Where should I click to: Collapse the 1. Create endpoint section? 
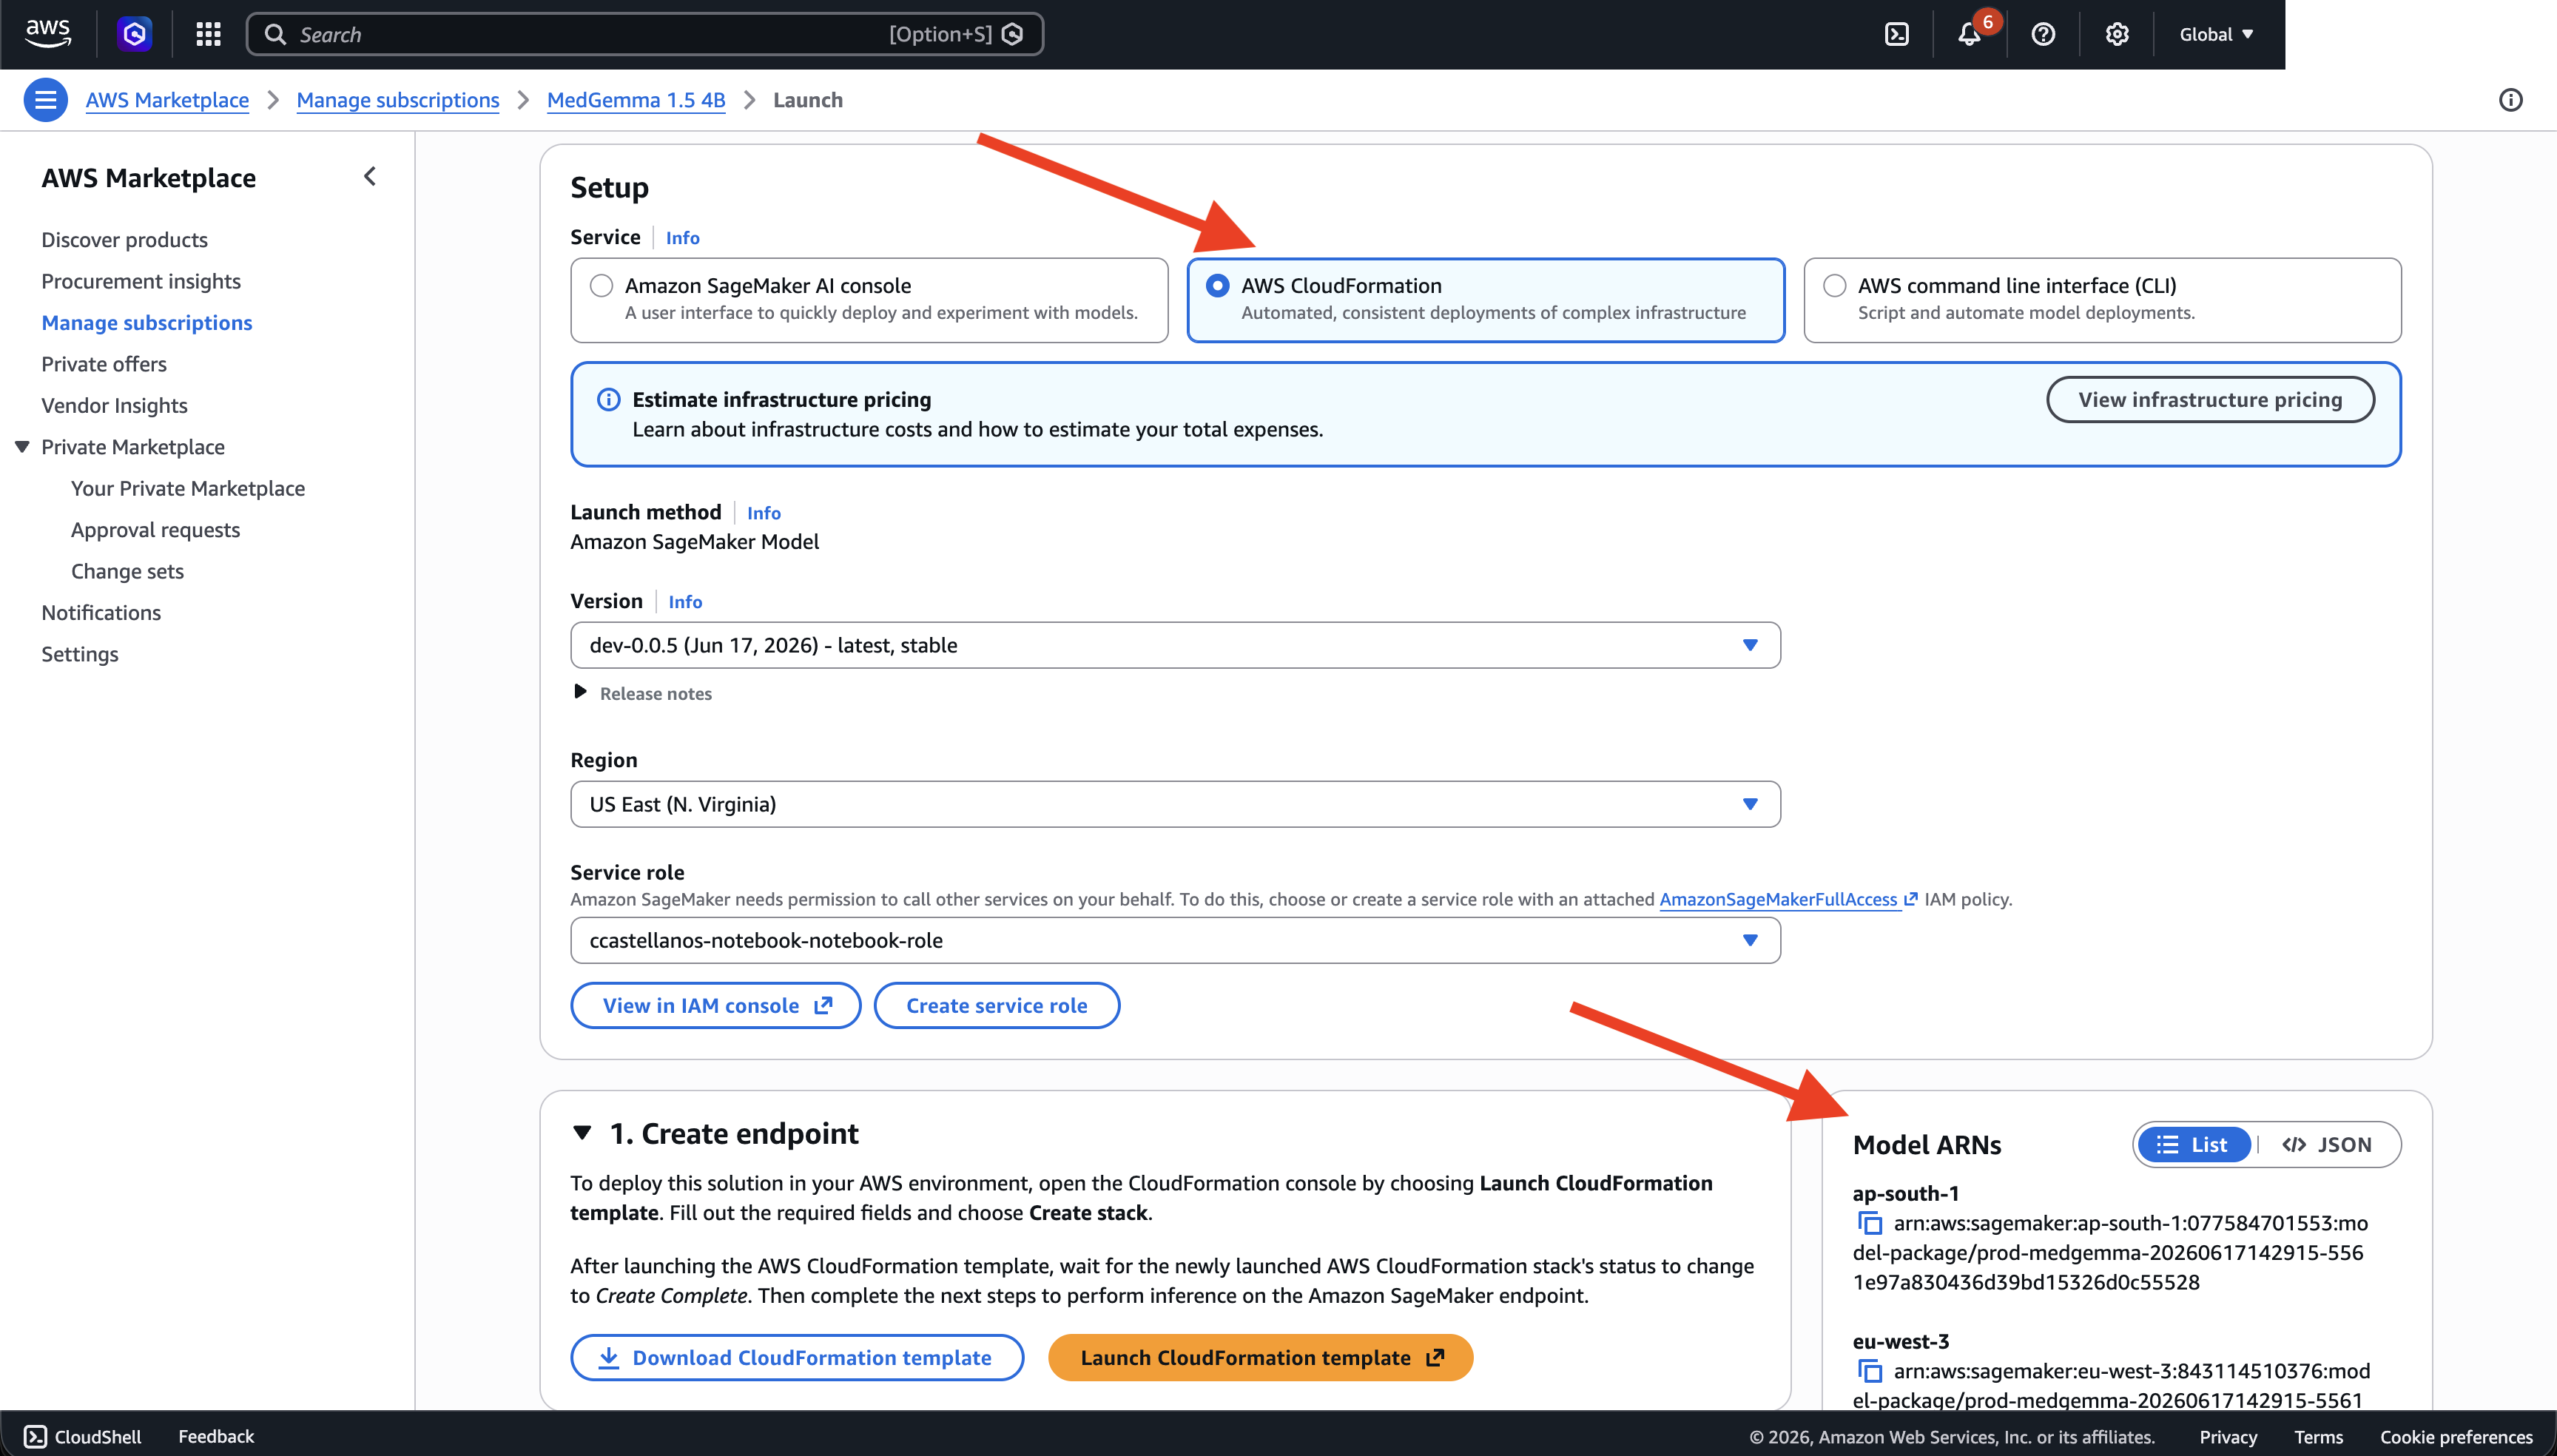(582, 1133)
